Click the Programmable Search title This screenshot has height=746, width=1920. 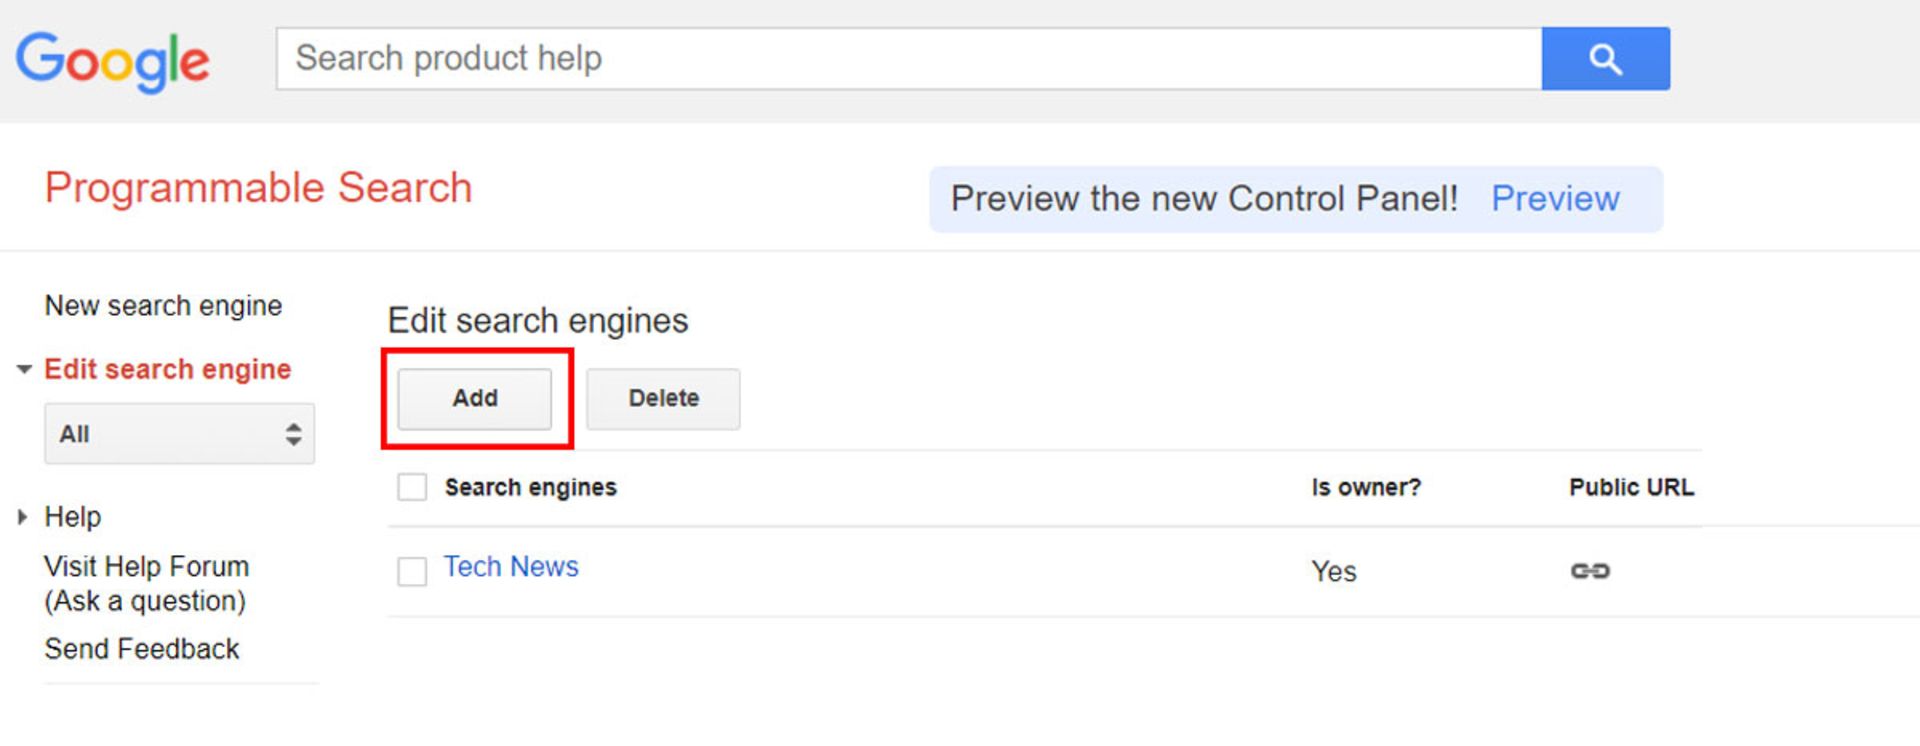point(258,188)
